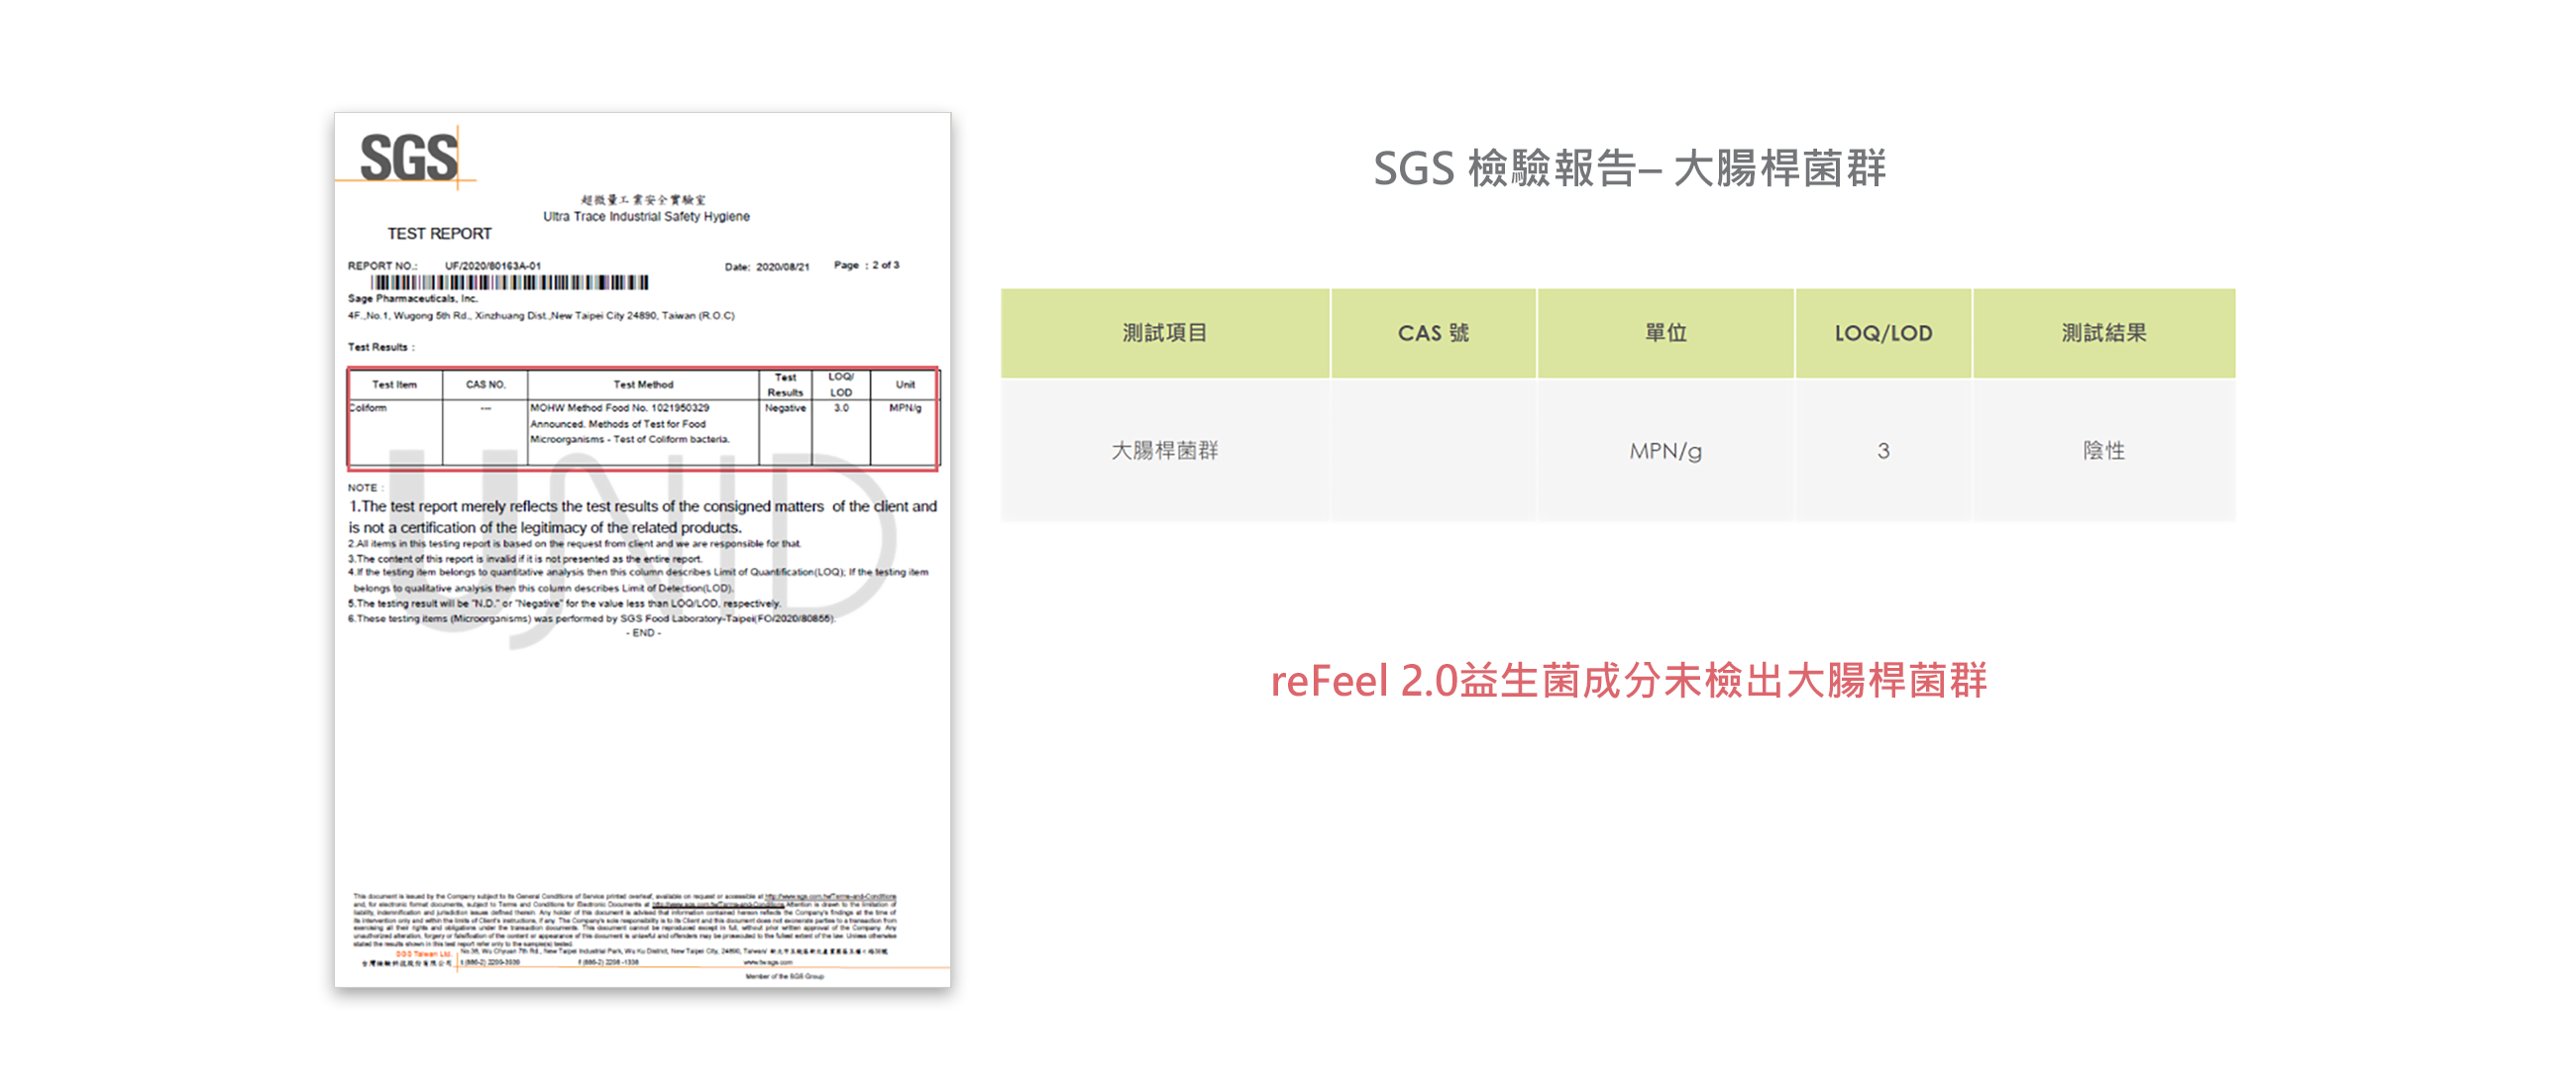Image resolution: width=2576 pixels, height=1090 pixels.
Task: Click report number 'UF/2020/80163A-01'
Action: pos(493,266)
